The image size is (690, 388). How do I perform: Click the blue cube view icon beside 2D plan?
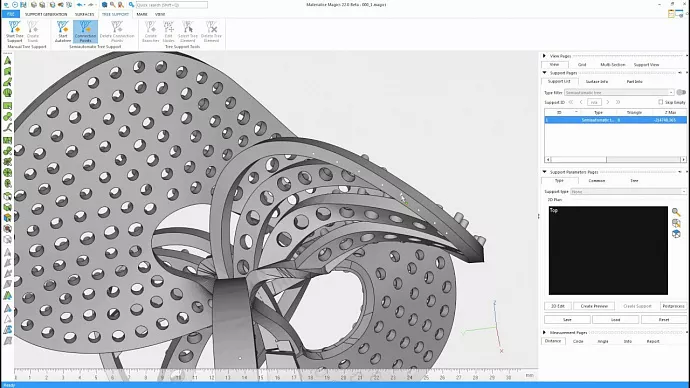click(676, 234)
